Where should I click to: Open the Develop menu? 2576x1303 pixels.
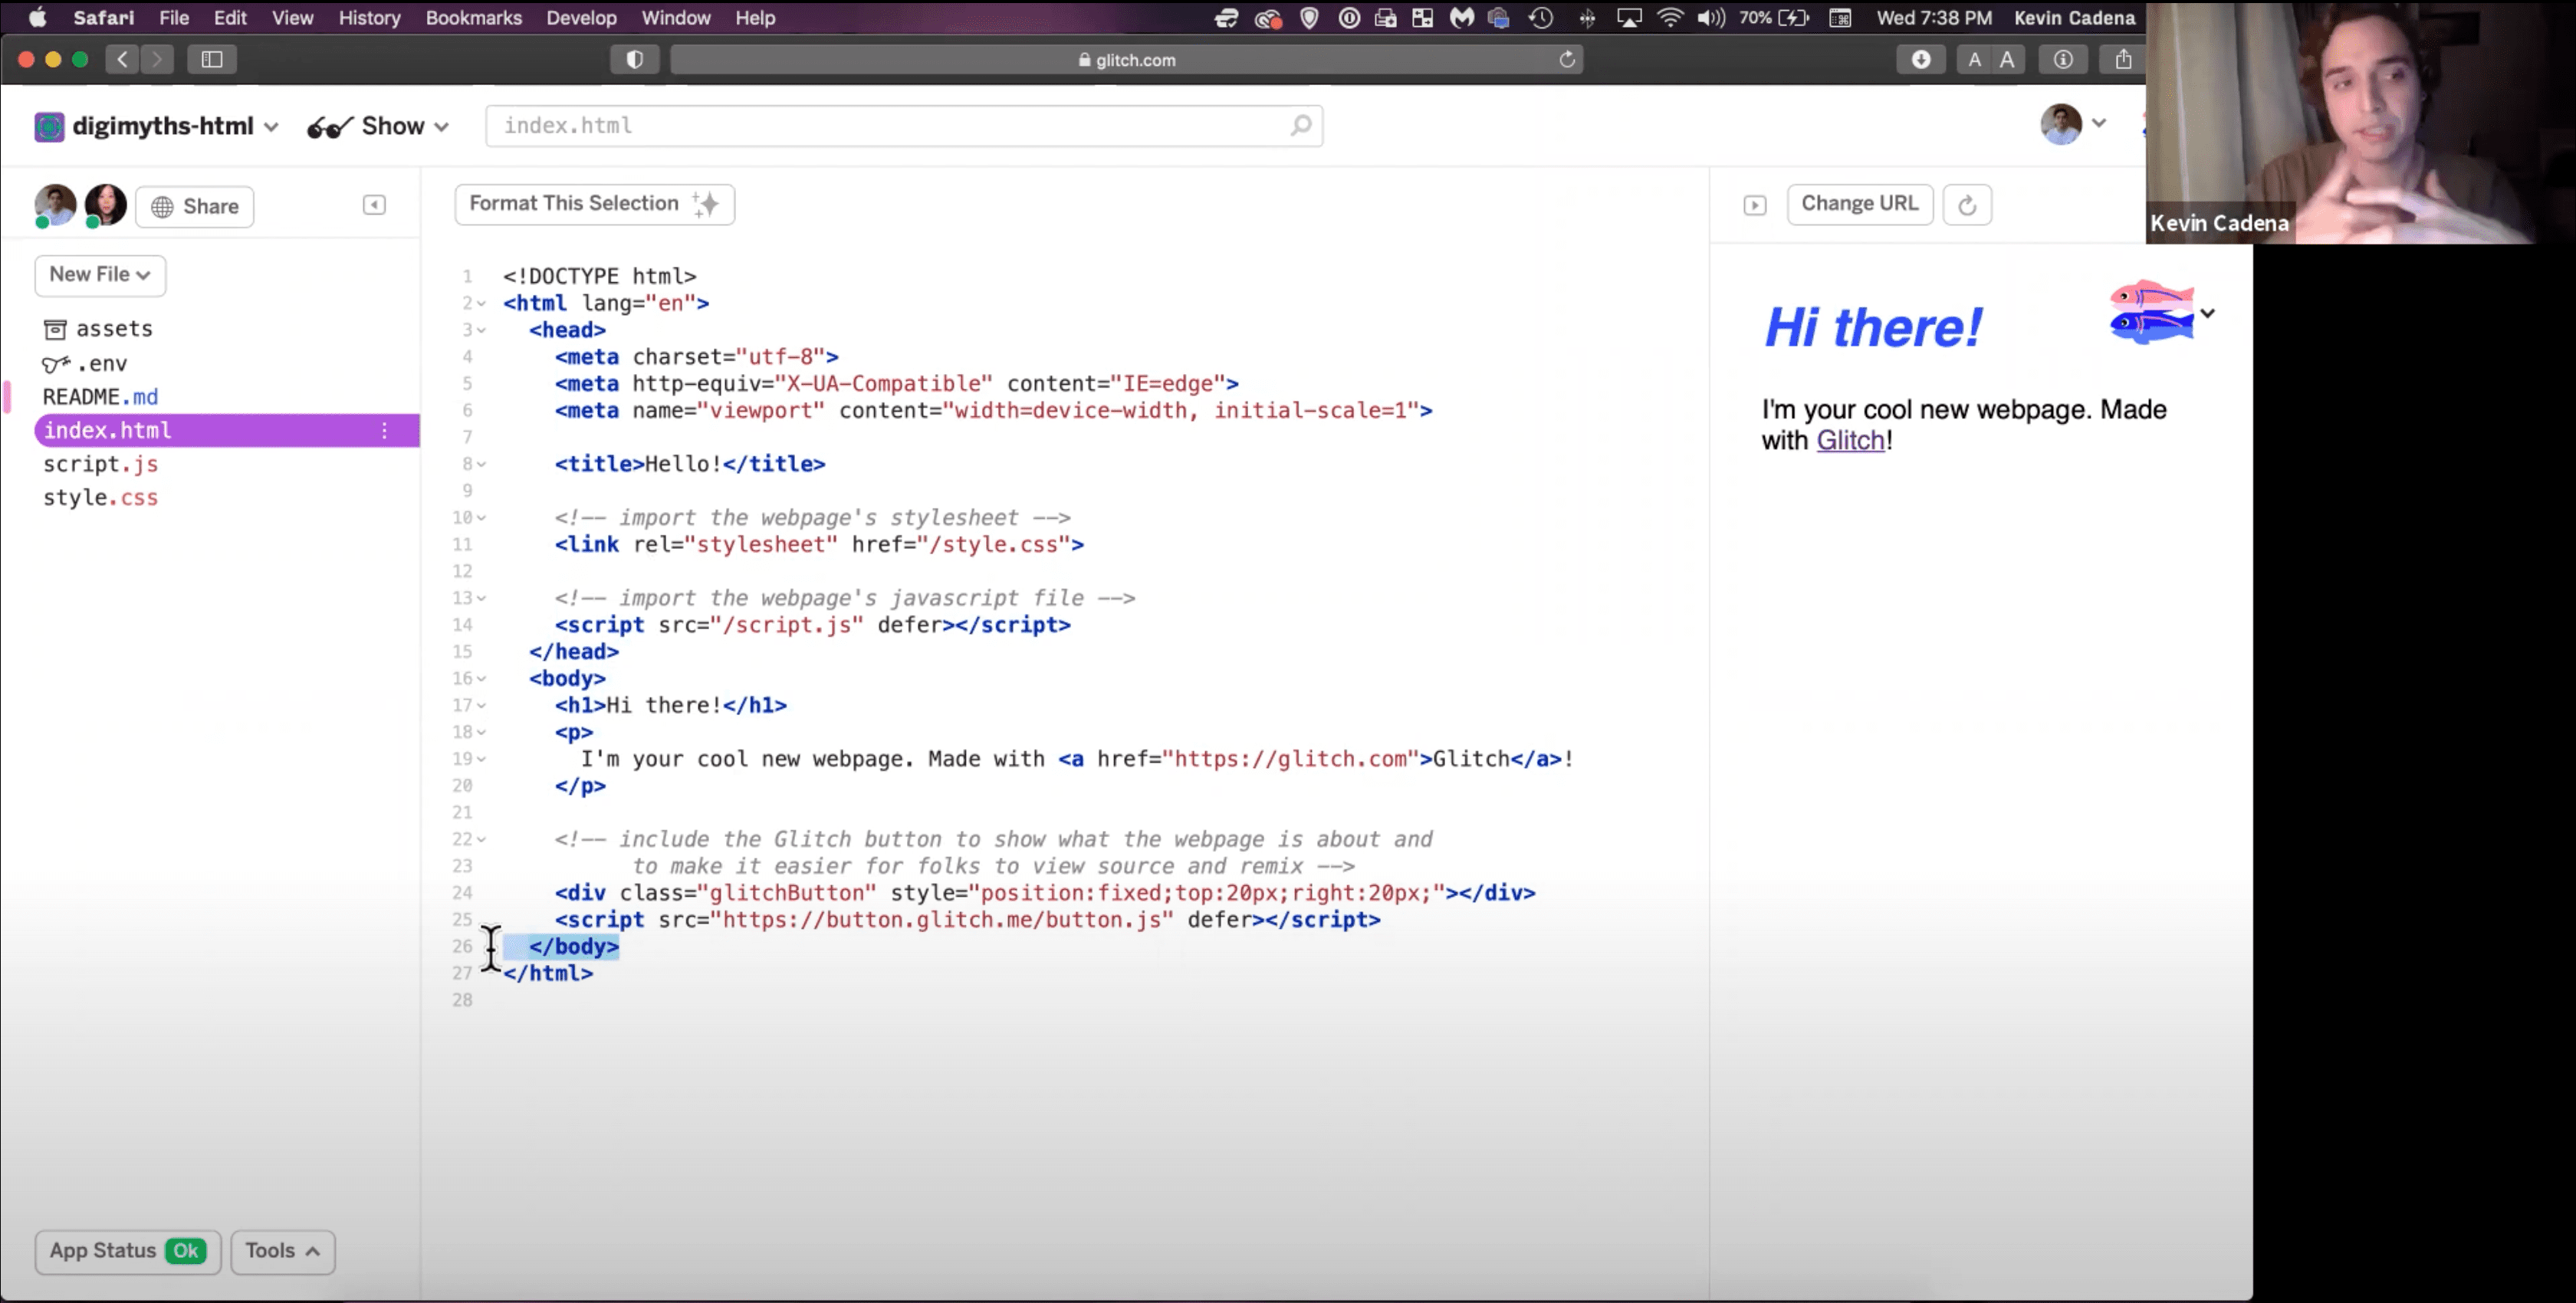point(582,18)
